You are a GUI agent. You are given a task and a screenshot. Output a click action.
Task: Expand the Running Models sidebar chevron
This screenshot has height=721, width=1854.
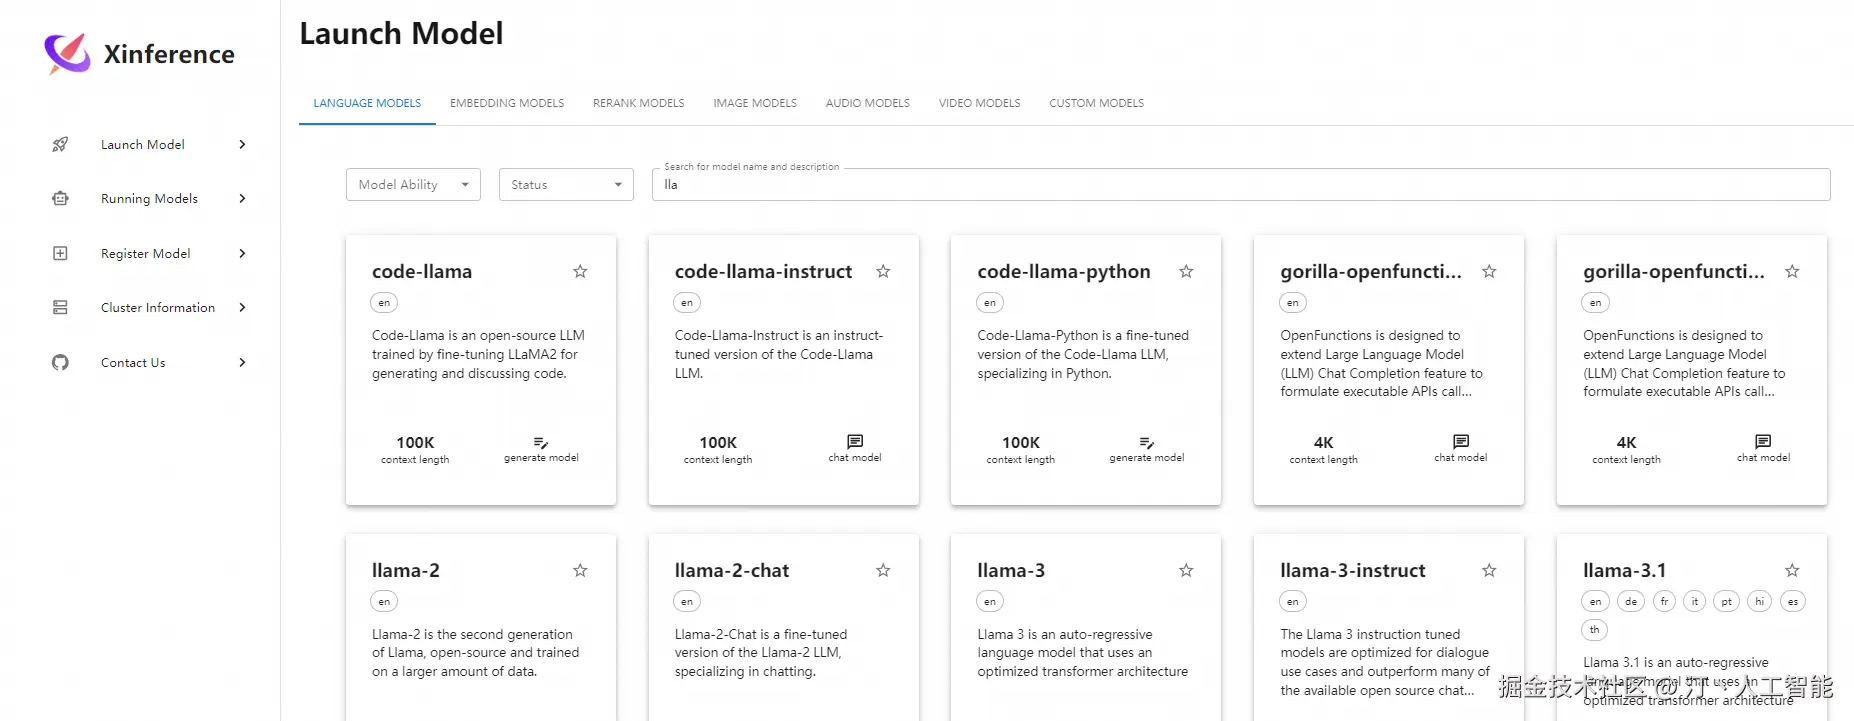242,198
